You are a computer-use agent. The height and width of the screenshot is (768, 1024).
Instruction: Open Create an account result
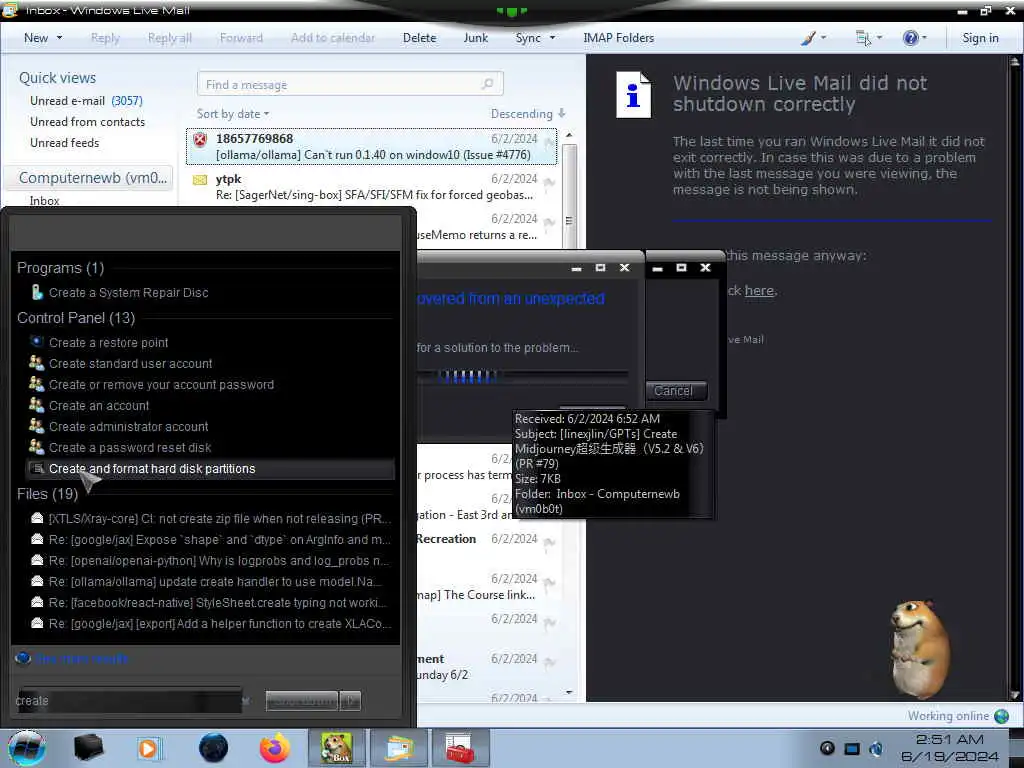point(99,406)
